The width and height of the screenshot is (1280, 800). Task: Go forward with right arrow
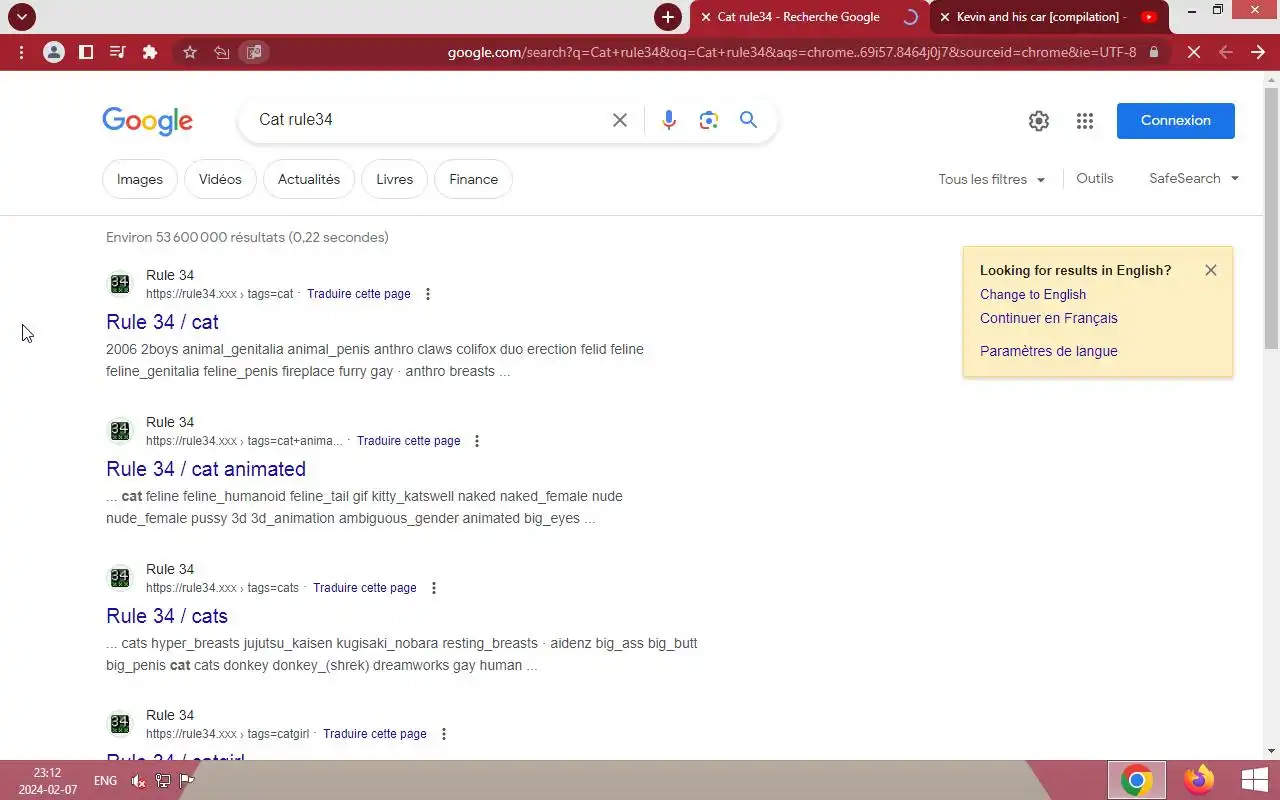1258,52
